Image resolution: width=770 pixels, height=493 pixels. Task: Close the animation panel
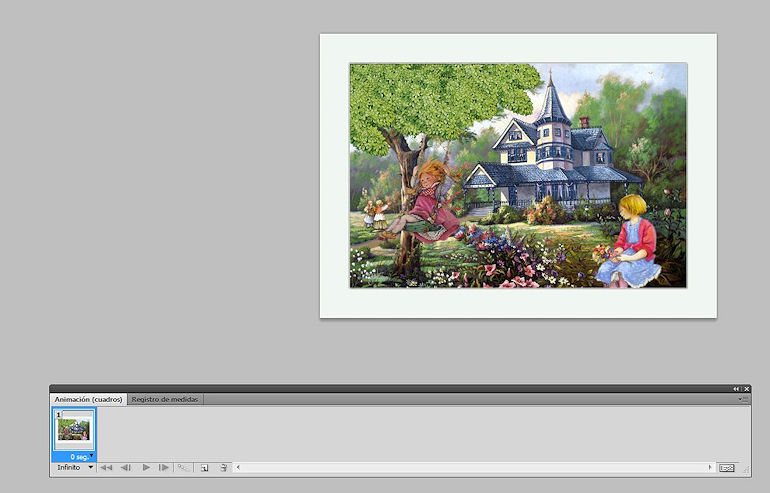point(746,389)
